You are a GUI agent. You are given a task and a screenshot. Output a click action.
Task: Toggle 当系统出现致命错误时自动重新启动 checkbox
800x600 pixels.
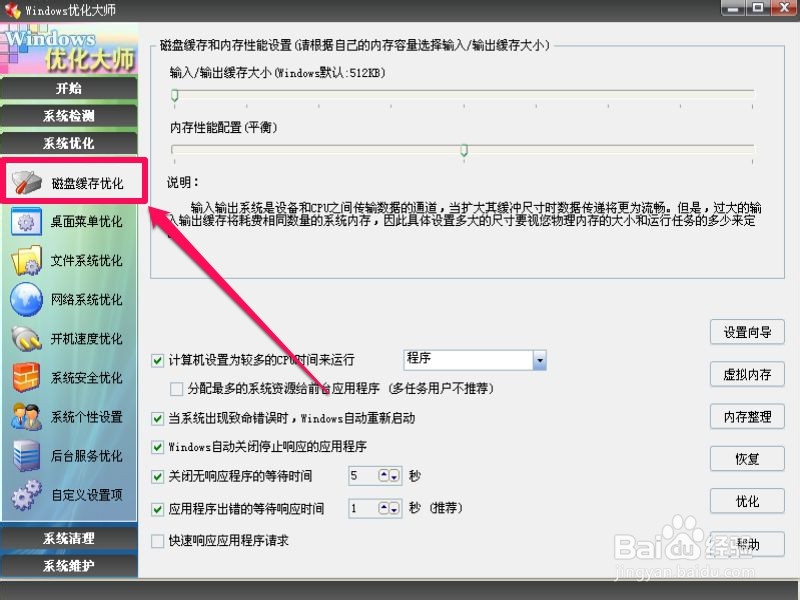pos(158,419)
